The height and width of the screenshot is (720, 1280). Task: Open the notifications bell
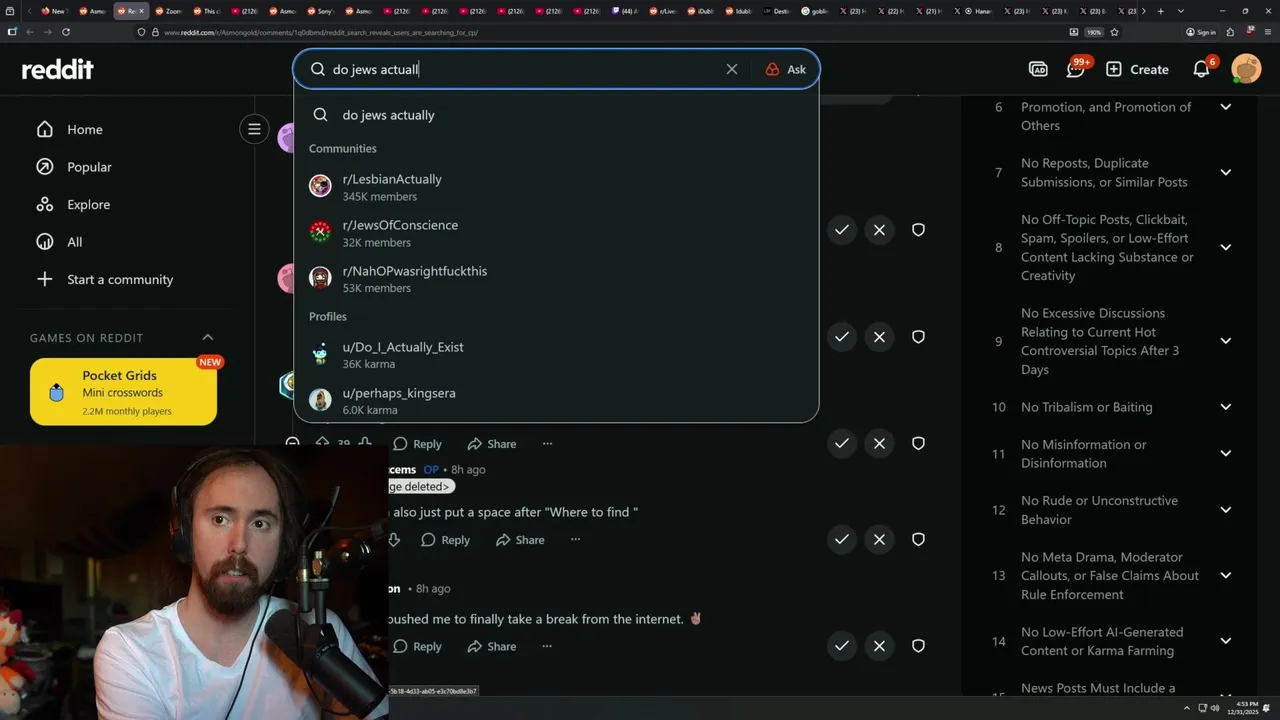coord(1202,69)
